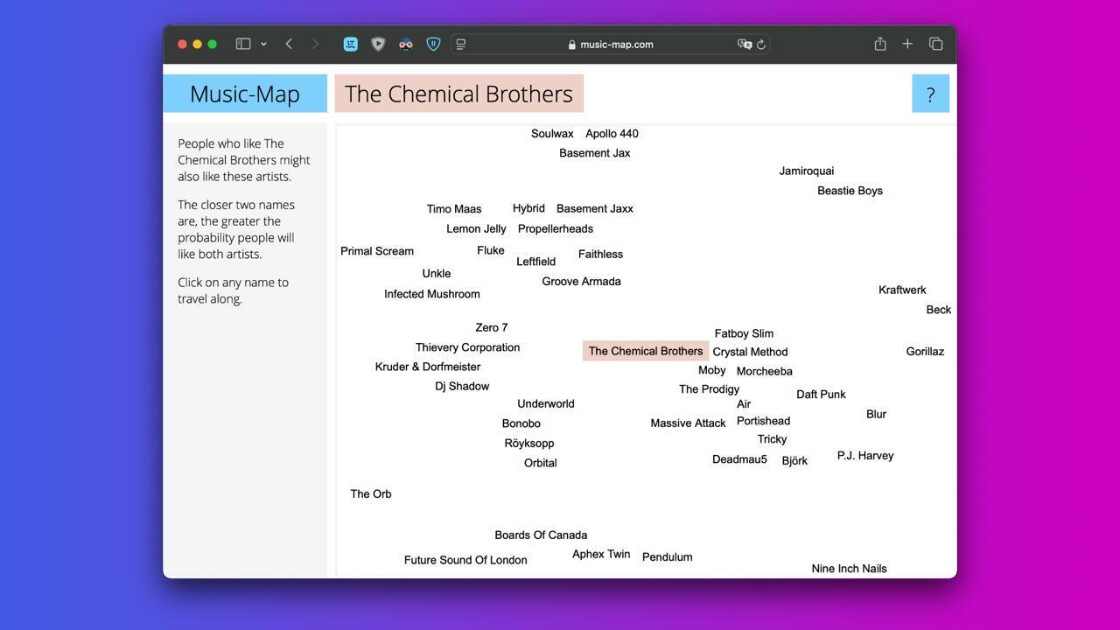This screenshot has width=1120, height=630.
Task: Open the sidebar options dropdown chevron
Action: click(x=264, y=44)
